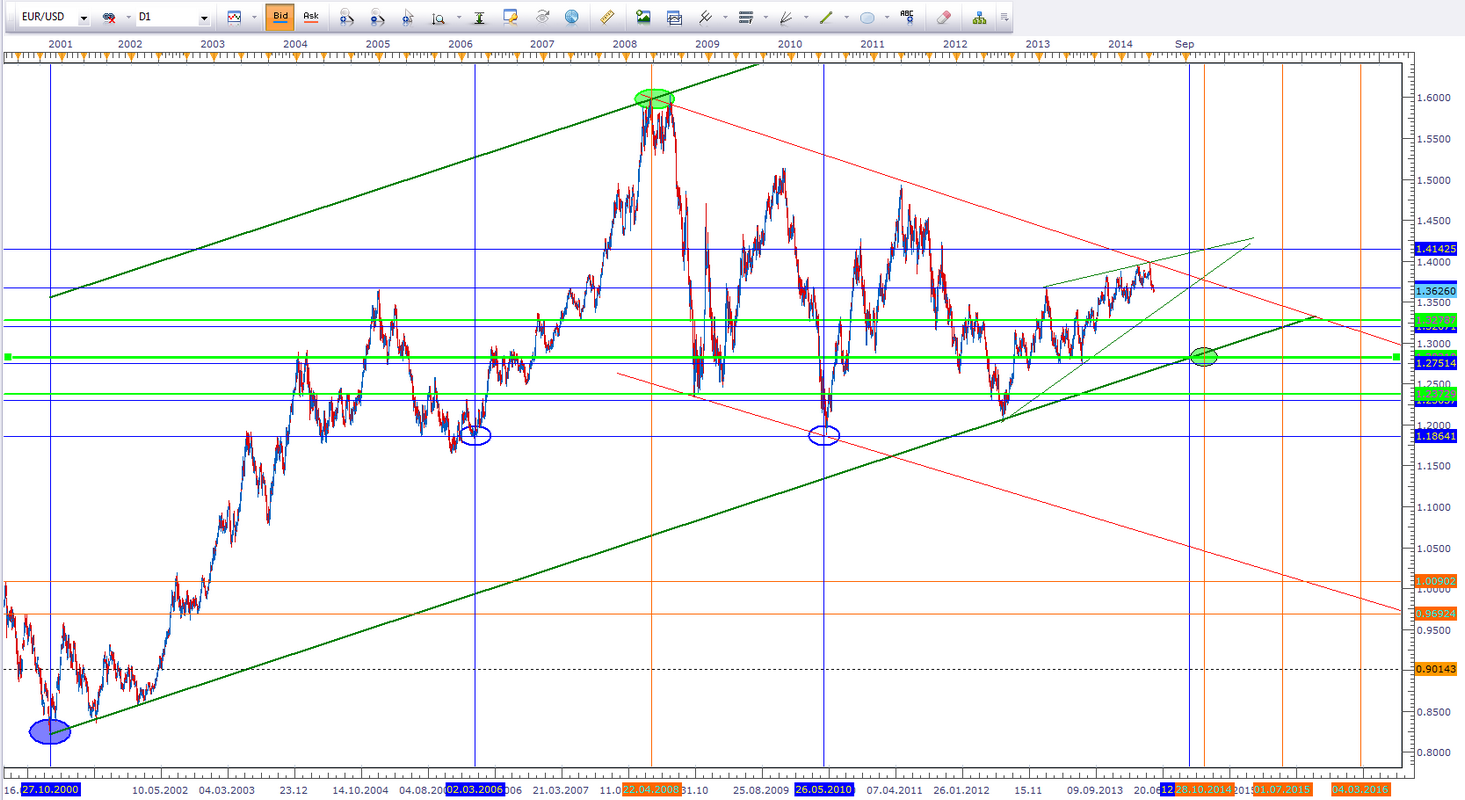The height and width of the screenshot is (800, 1465).
Task: Click the second zoom magnifier icon
Action: [377, 18]
